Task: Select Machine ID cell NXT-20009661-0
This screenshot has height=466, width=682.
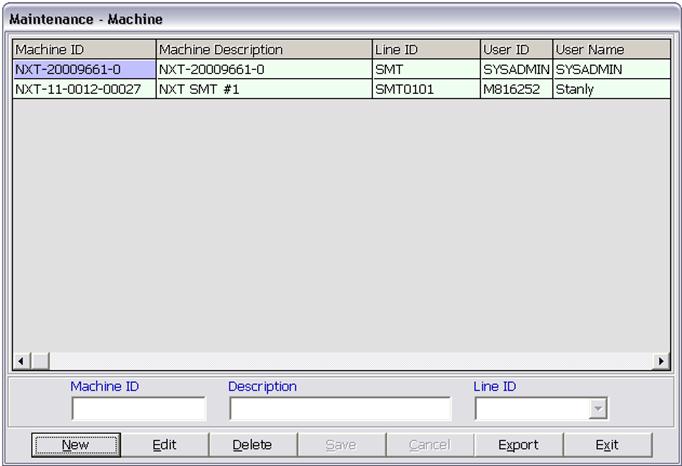Action: (84, 69)
